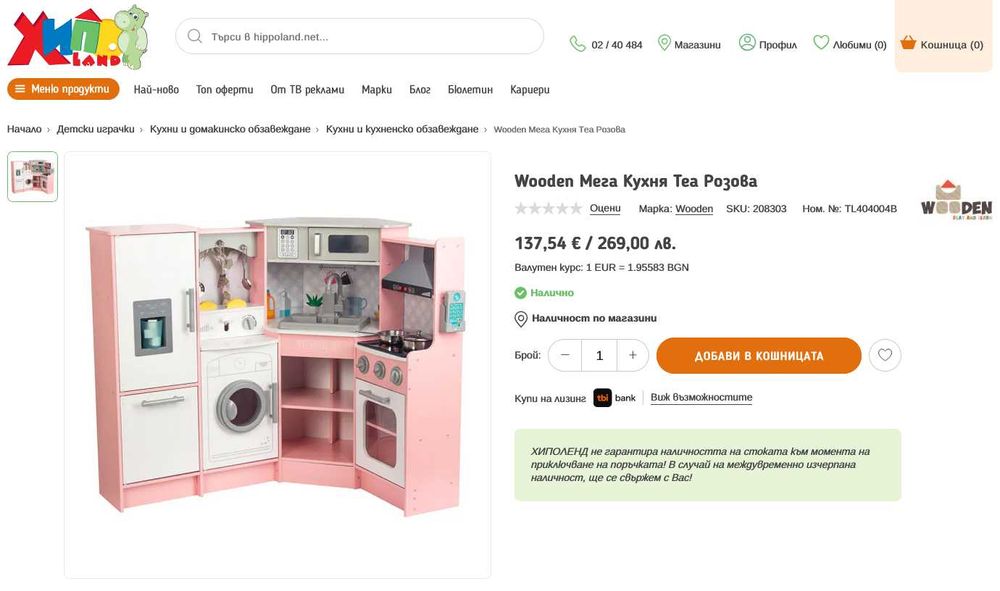
Task: Add product to wishlist with heart button
Action: 885,356
